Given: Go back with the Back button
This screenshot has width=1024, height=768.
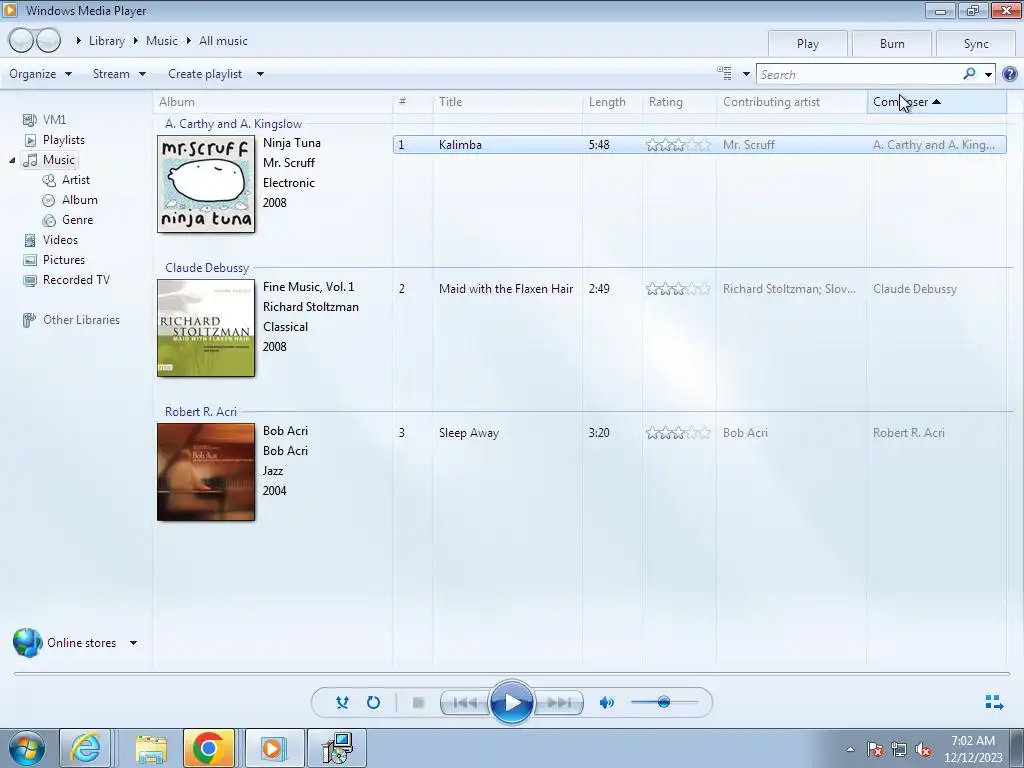Looking at the screenshot, I should [21, 40].
